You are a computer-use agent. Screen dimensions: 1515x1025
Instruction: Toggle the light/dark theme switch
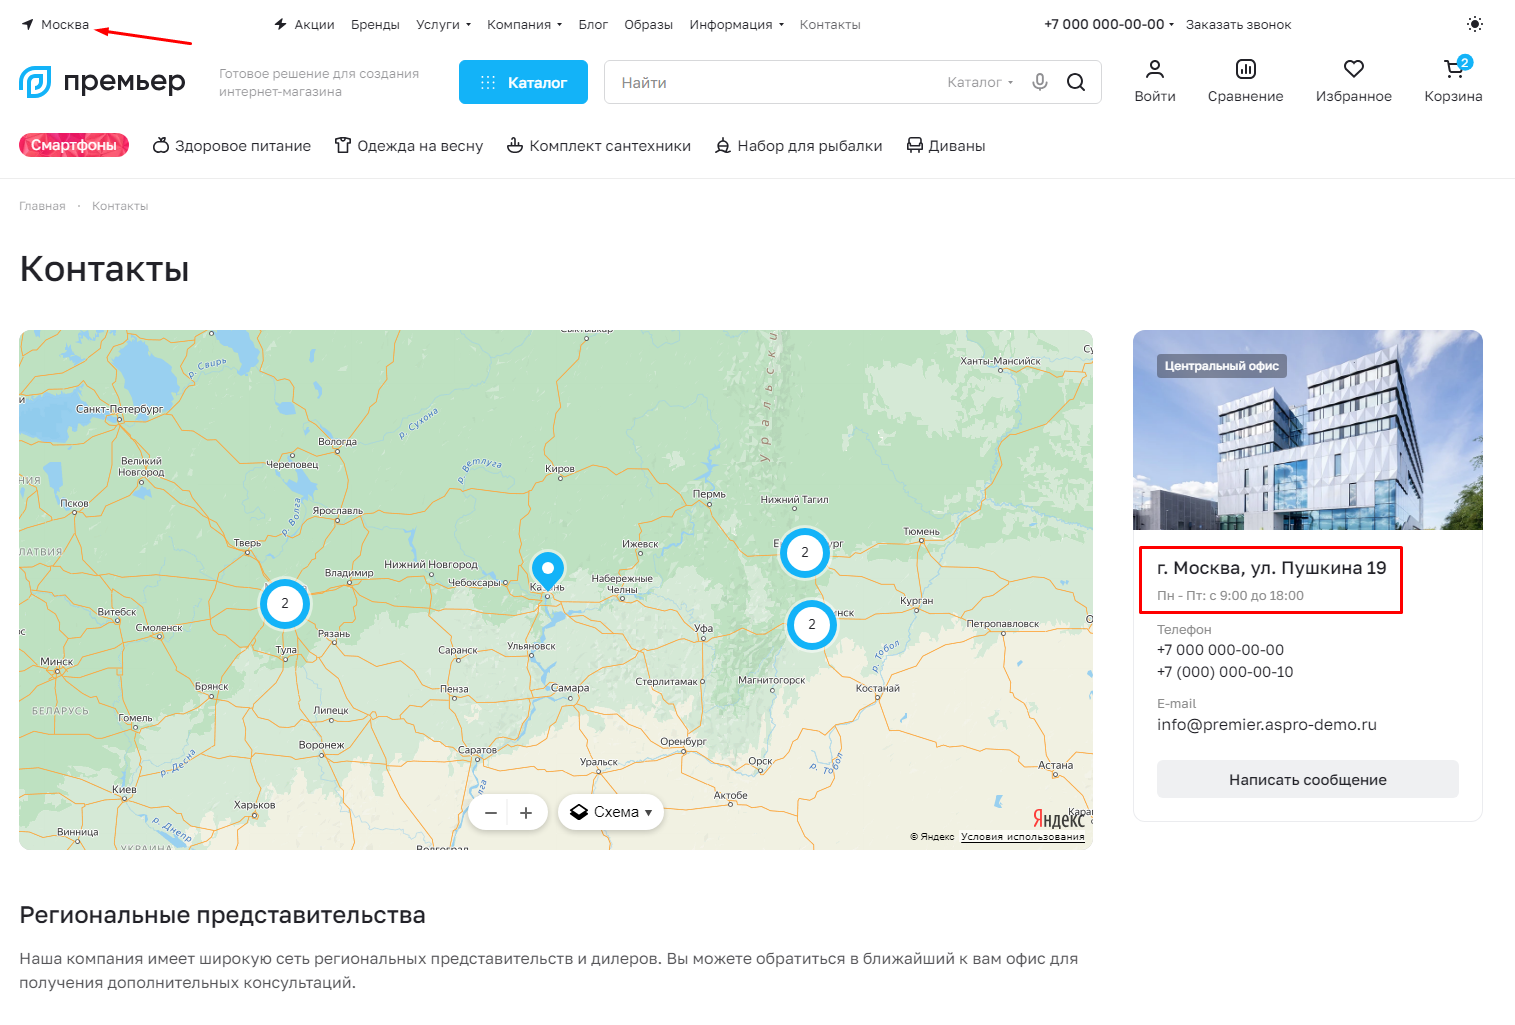pyautogui.click(x=1475, y=24)
